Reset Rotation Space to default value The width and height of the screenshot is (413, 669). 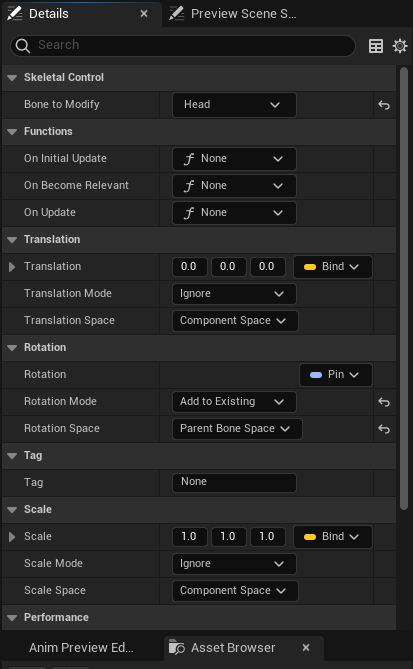point(384,429)
